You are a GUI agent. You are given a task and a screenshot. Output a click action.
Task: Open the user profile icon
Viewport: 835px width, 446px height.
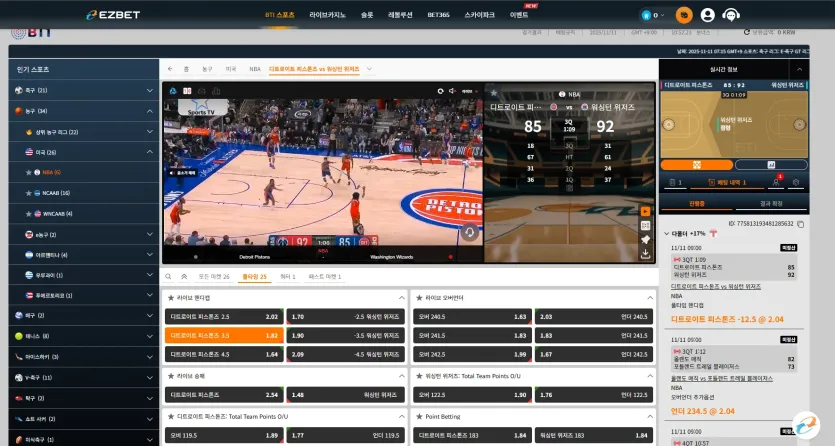pyautogui.click(x=708, y=15)
